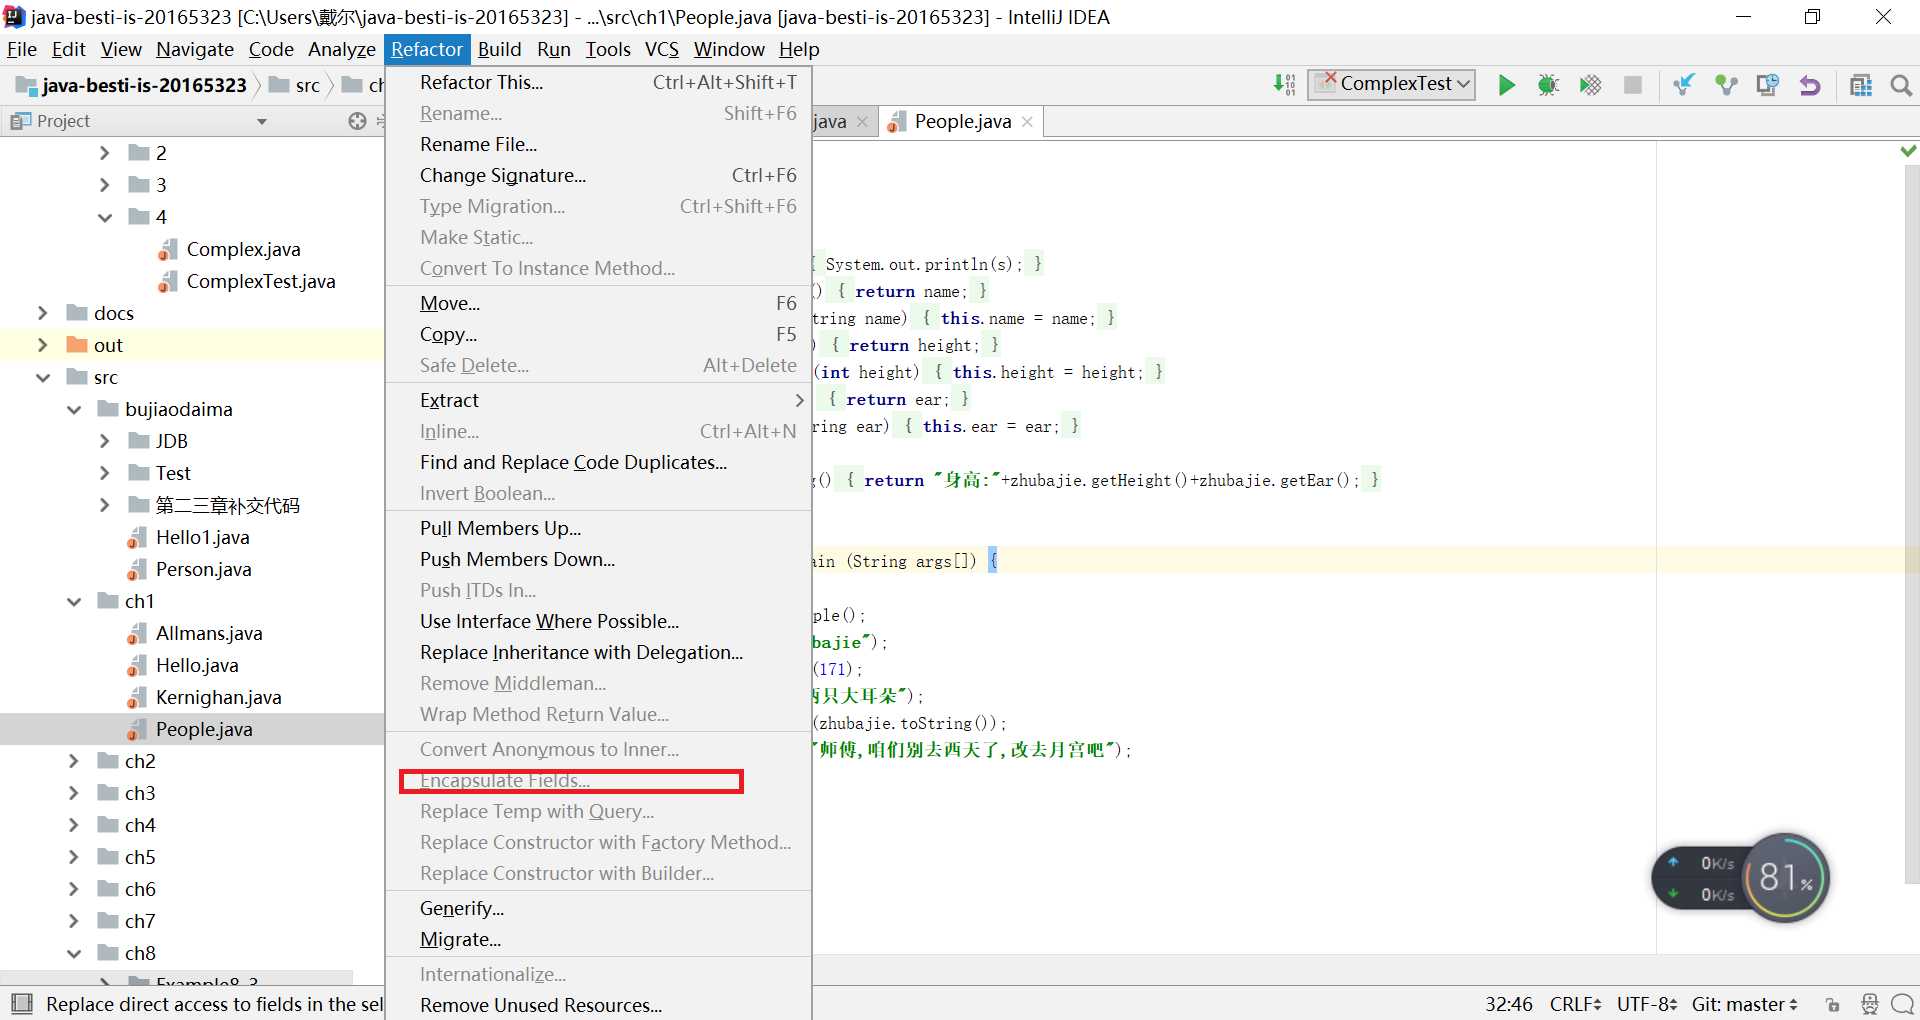1920x1020 pixels.
Task: Select Kernighan.java in the project tree
Action: click(218, 697)
